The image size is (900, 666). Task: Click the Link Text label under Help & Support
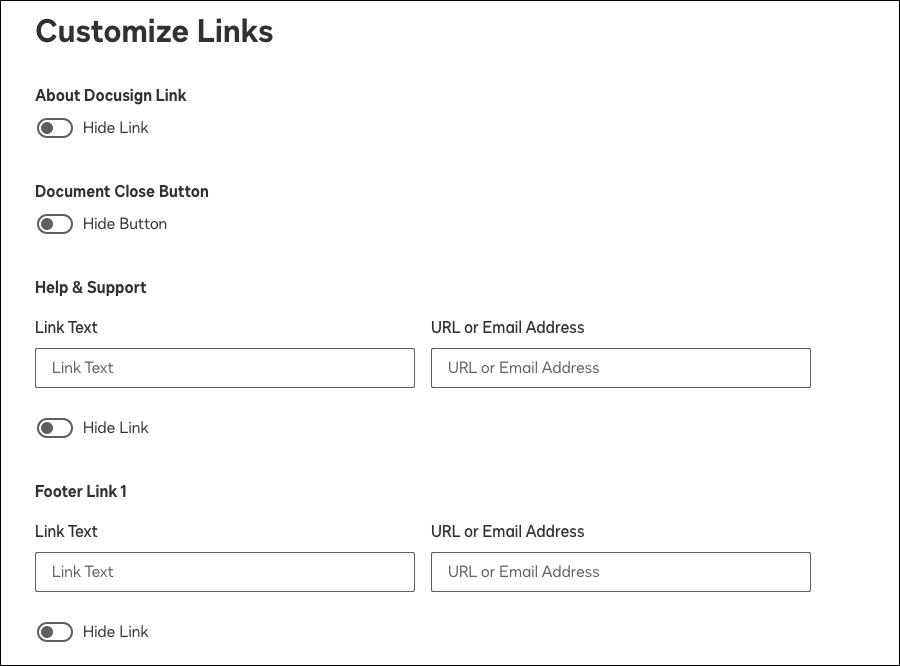(x=66, y=327)
